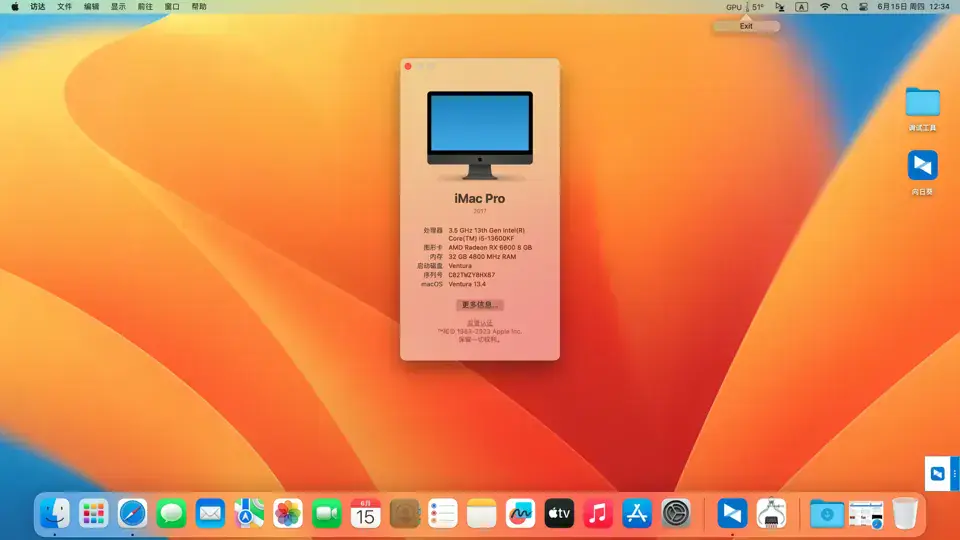The image size is (960, 540).
Task: Open Contacts from the Dock
Action: (404, 513)
